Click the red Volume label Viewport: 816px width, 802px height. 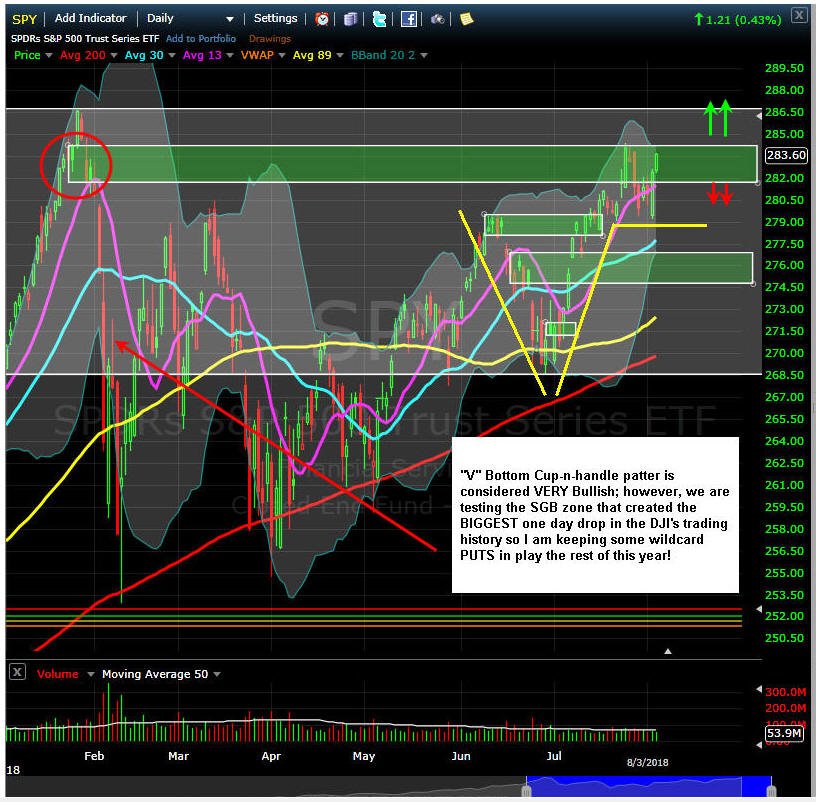[57, 674]
